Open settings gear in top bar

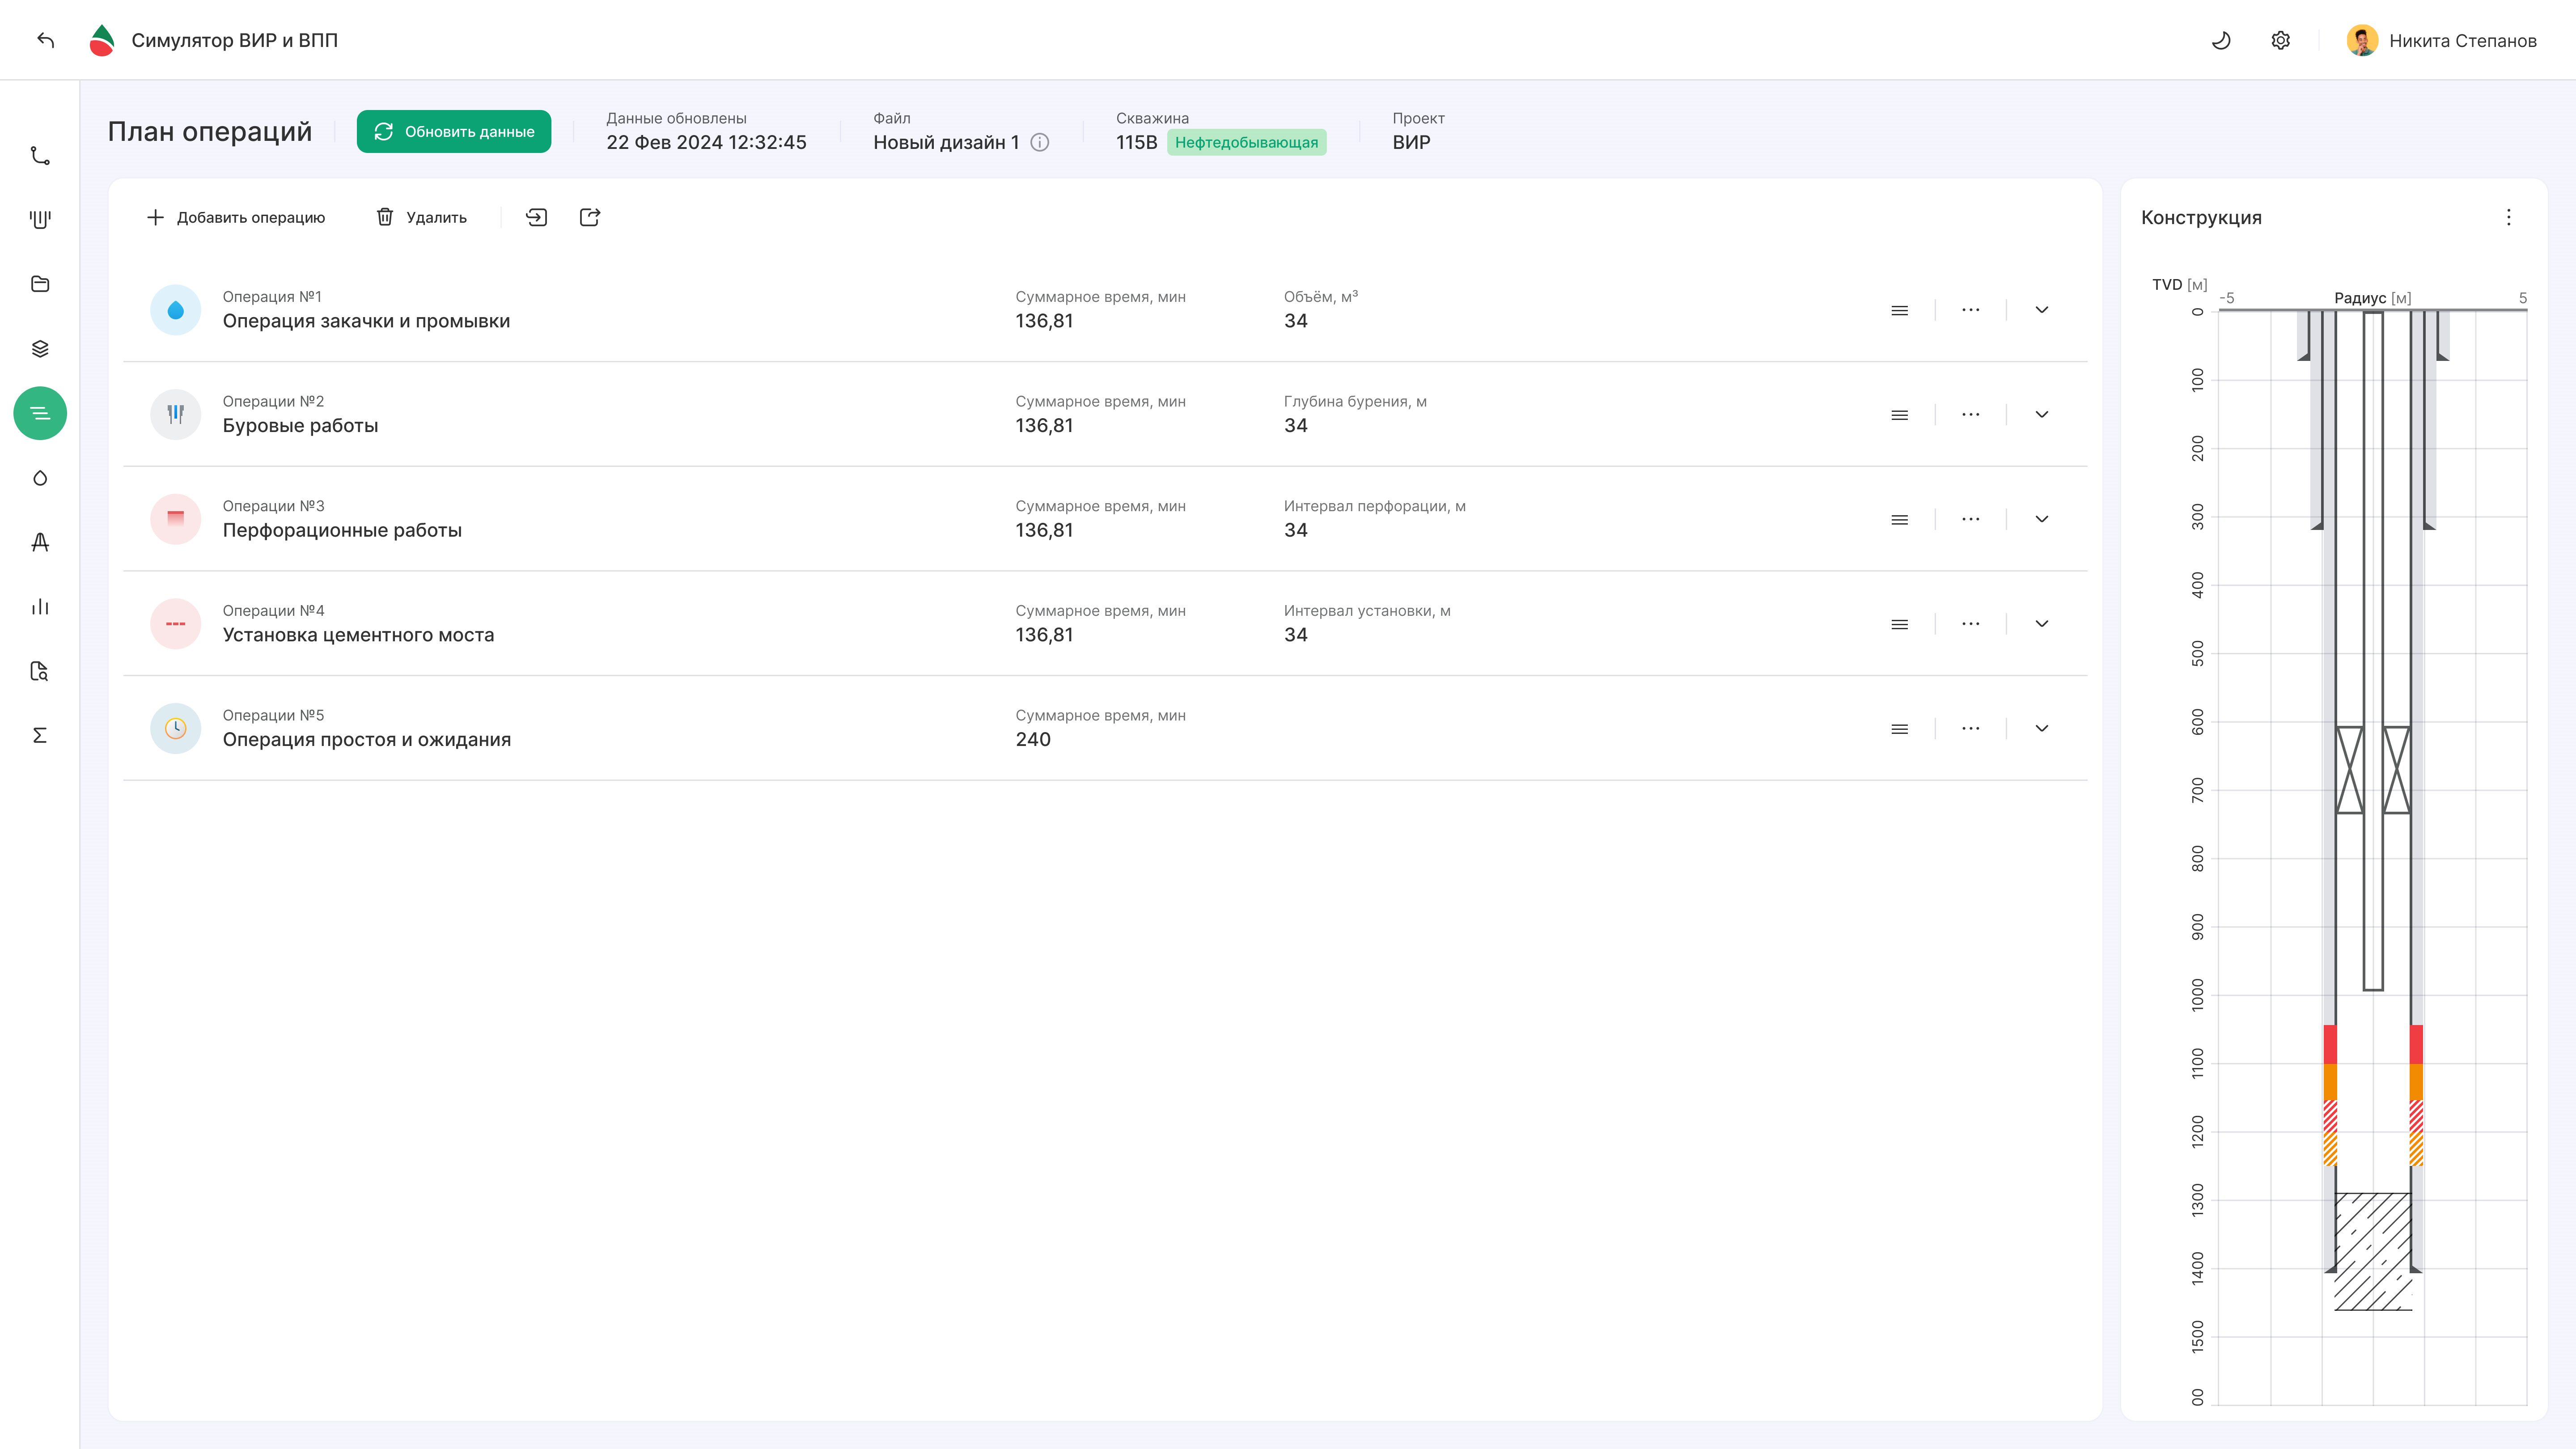pos(2280,40)
